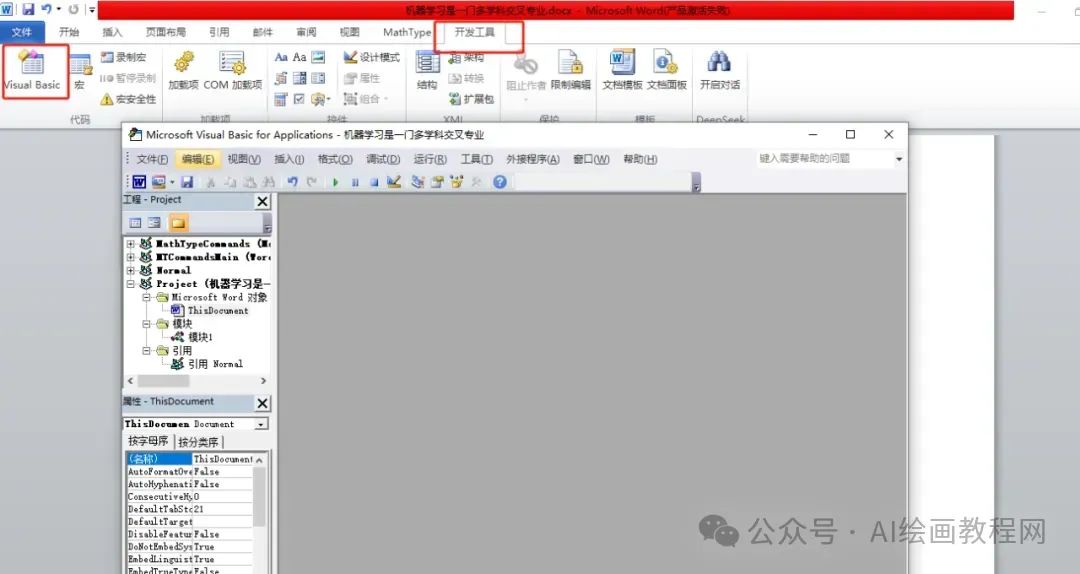Click the undo arrow in the VBA toolbar
The width and height of the screenshot is (1080, 574).
(x=293, y=182)
